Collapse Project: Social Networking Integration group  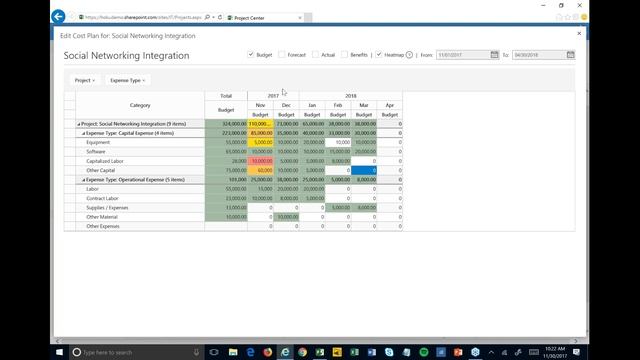(79, 124)
